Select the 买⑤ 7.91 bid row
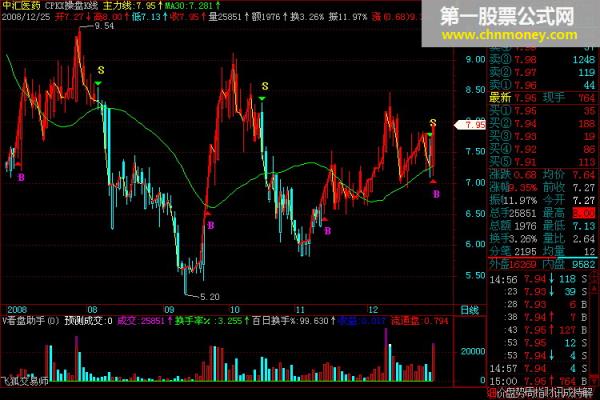The width and height of the screenshot is (600, 400). coord(543,162)
